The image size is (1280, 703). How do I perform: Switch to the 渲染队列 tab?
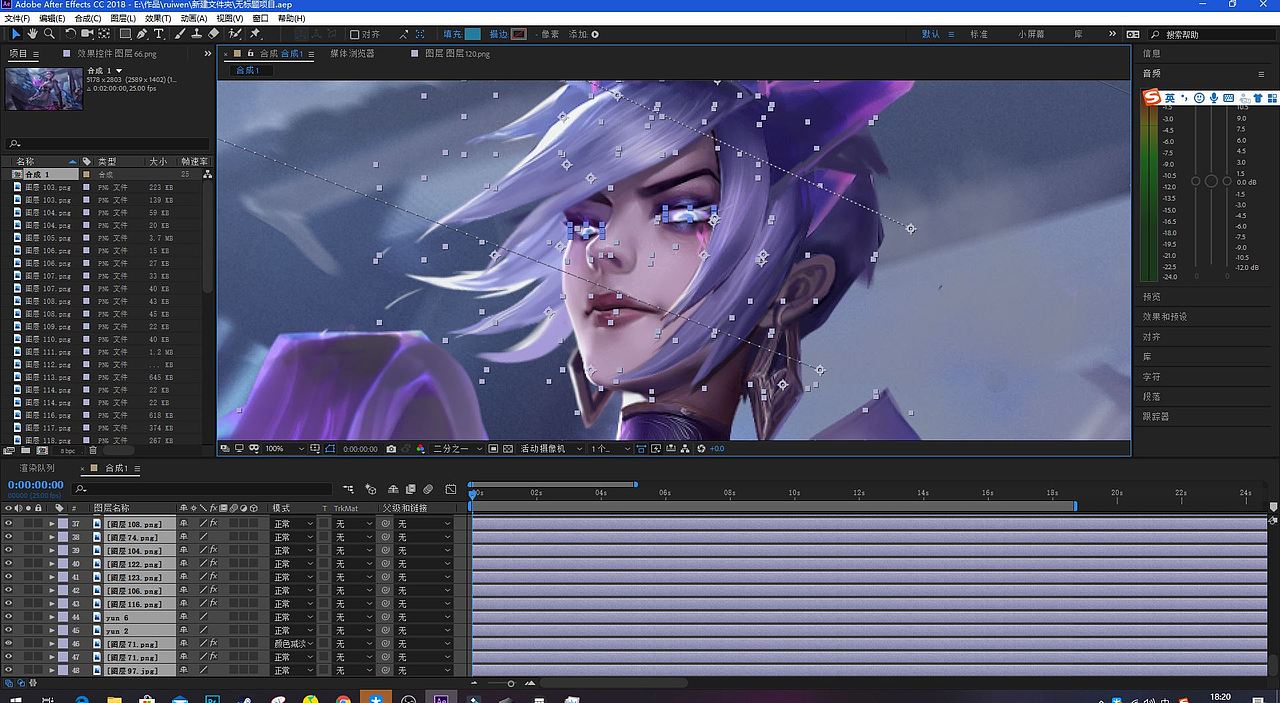coord(37,468)
